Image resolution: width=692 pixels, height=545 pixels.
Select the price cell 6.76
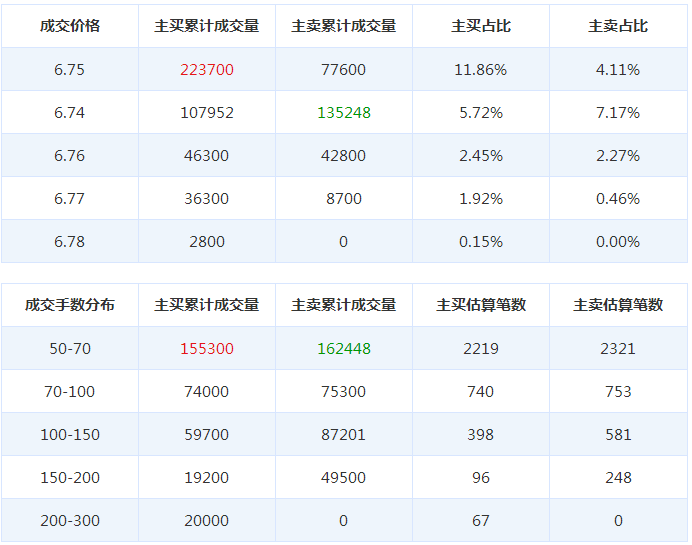click(x=69, y=156)
